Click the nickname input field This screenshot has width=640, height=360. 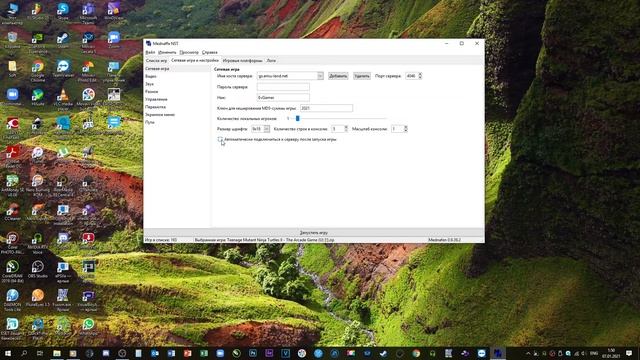pyautogui.click(x=283, y=98)
